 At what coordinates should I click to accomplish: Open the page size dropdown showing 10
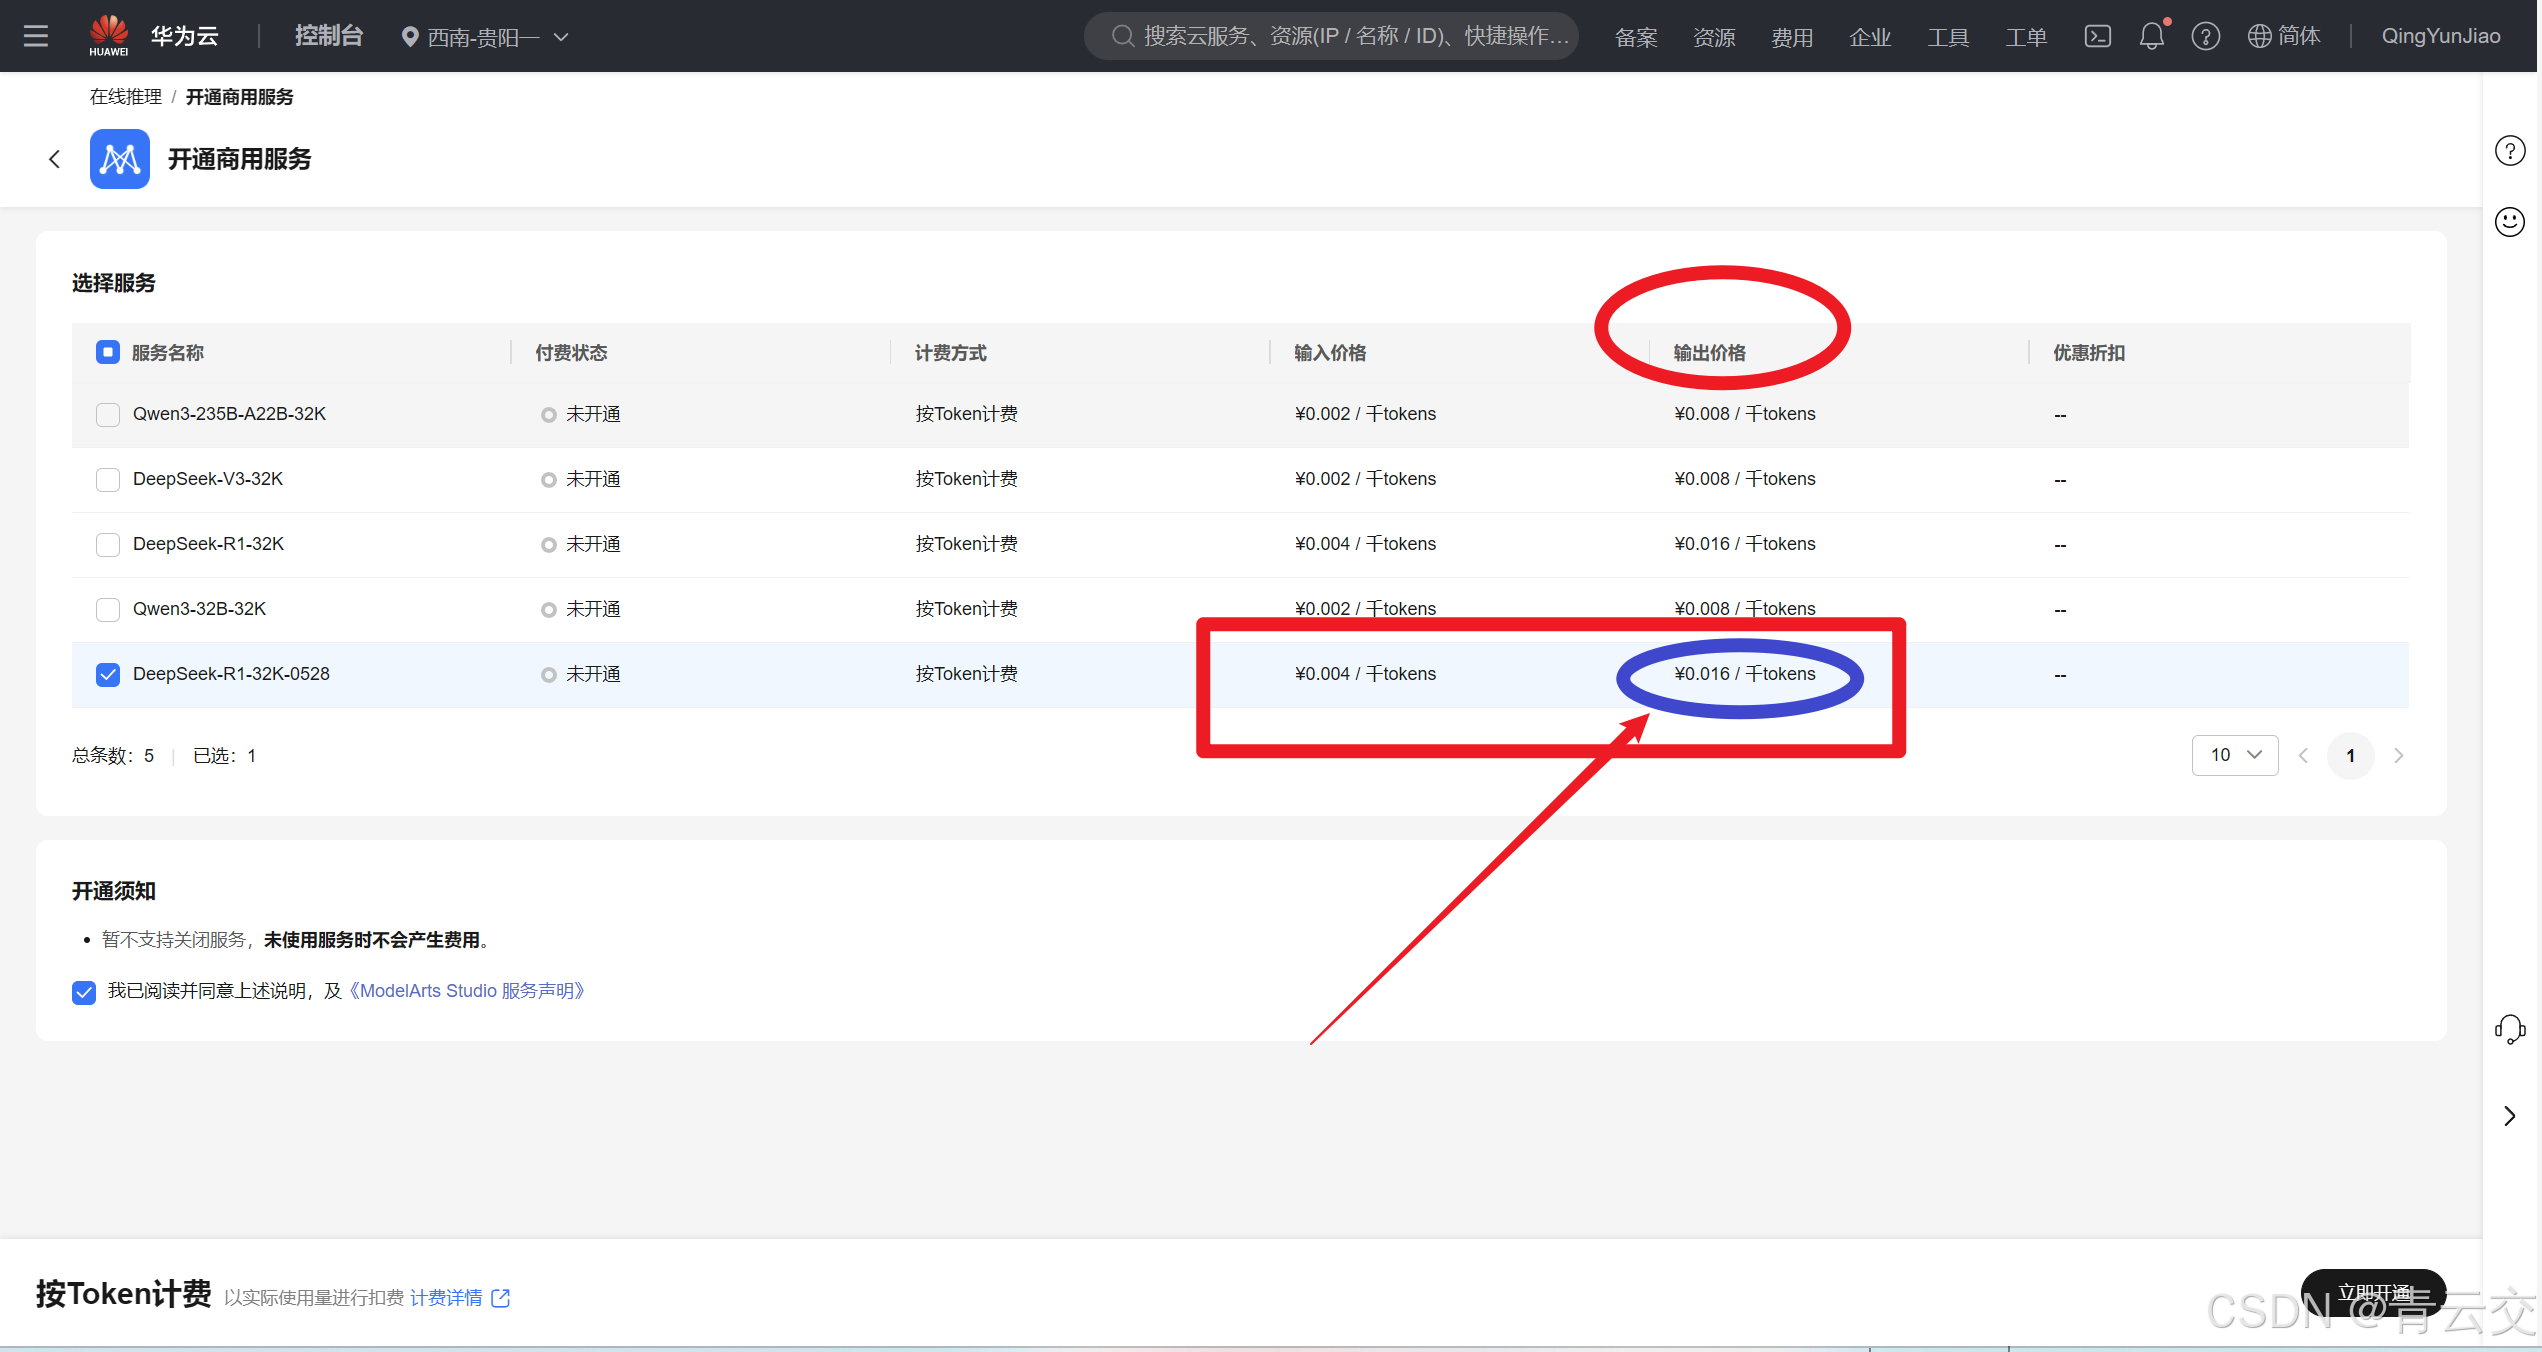(2235, 755)
